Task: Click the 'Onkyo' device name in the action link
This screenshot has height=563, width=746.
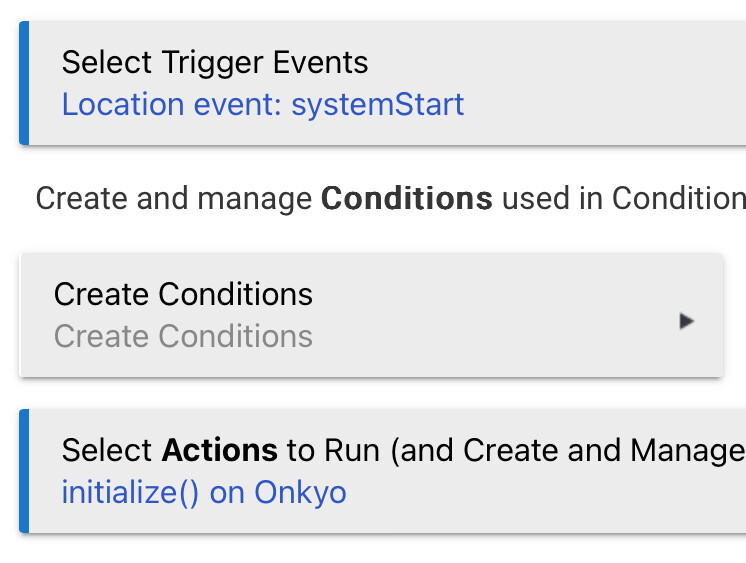Action: point(300,493)
